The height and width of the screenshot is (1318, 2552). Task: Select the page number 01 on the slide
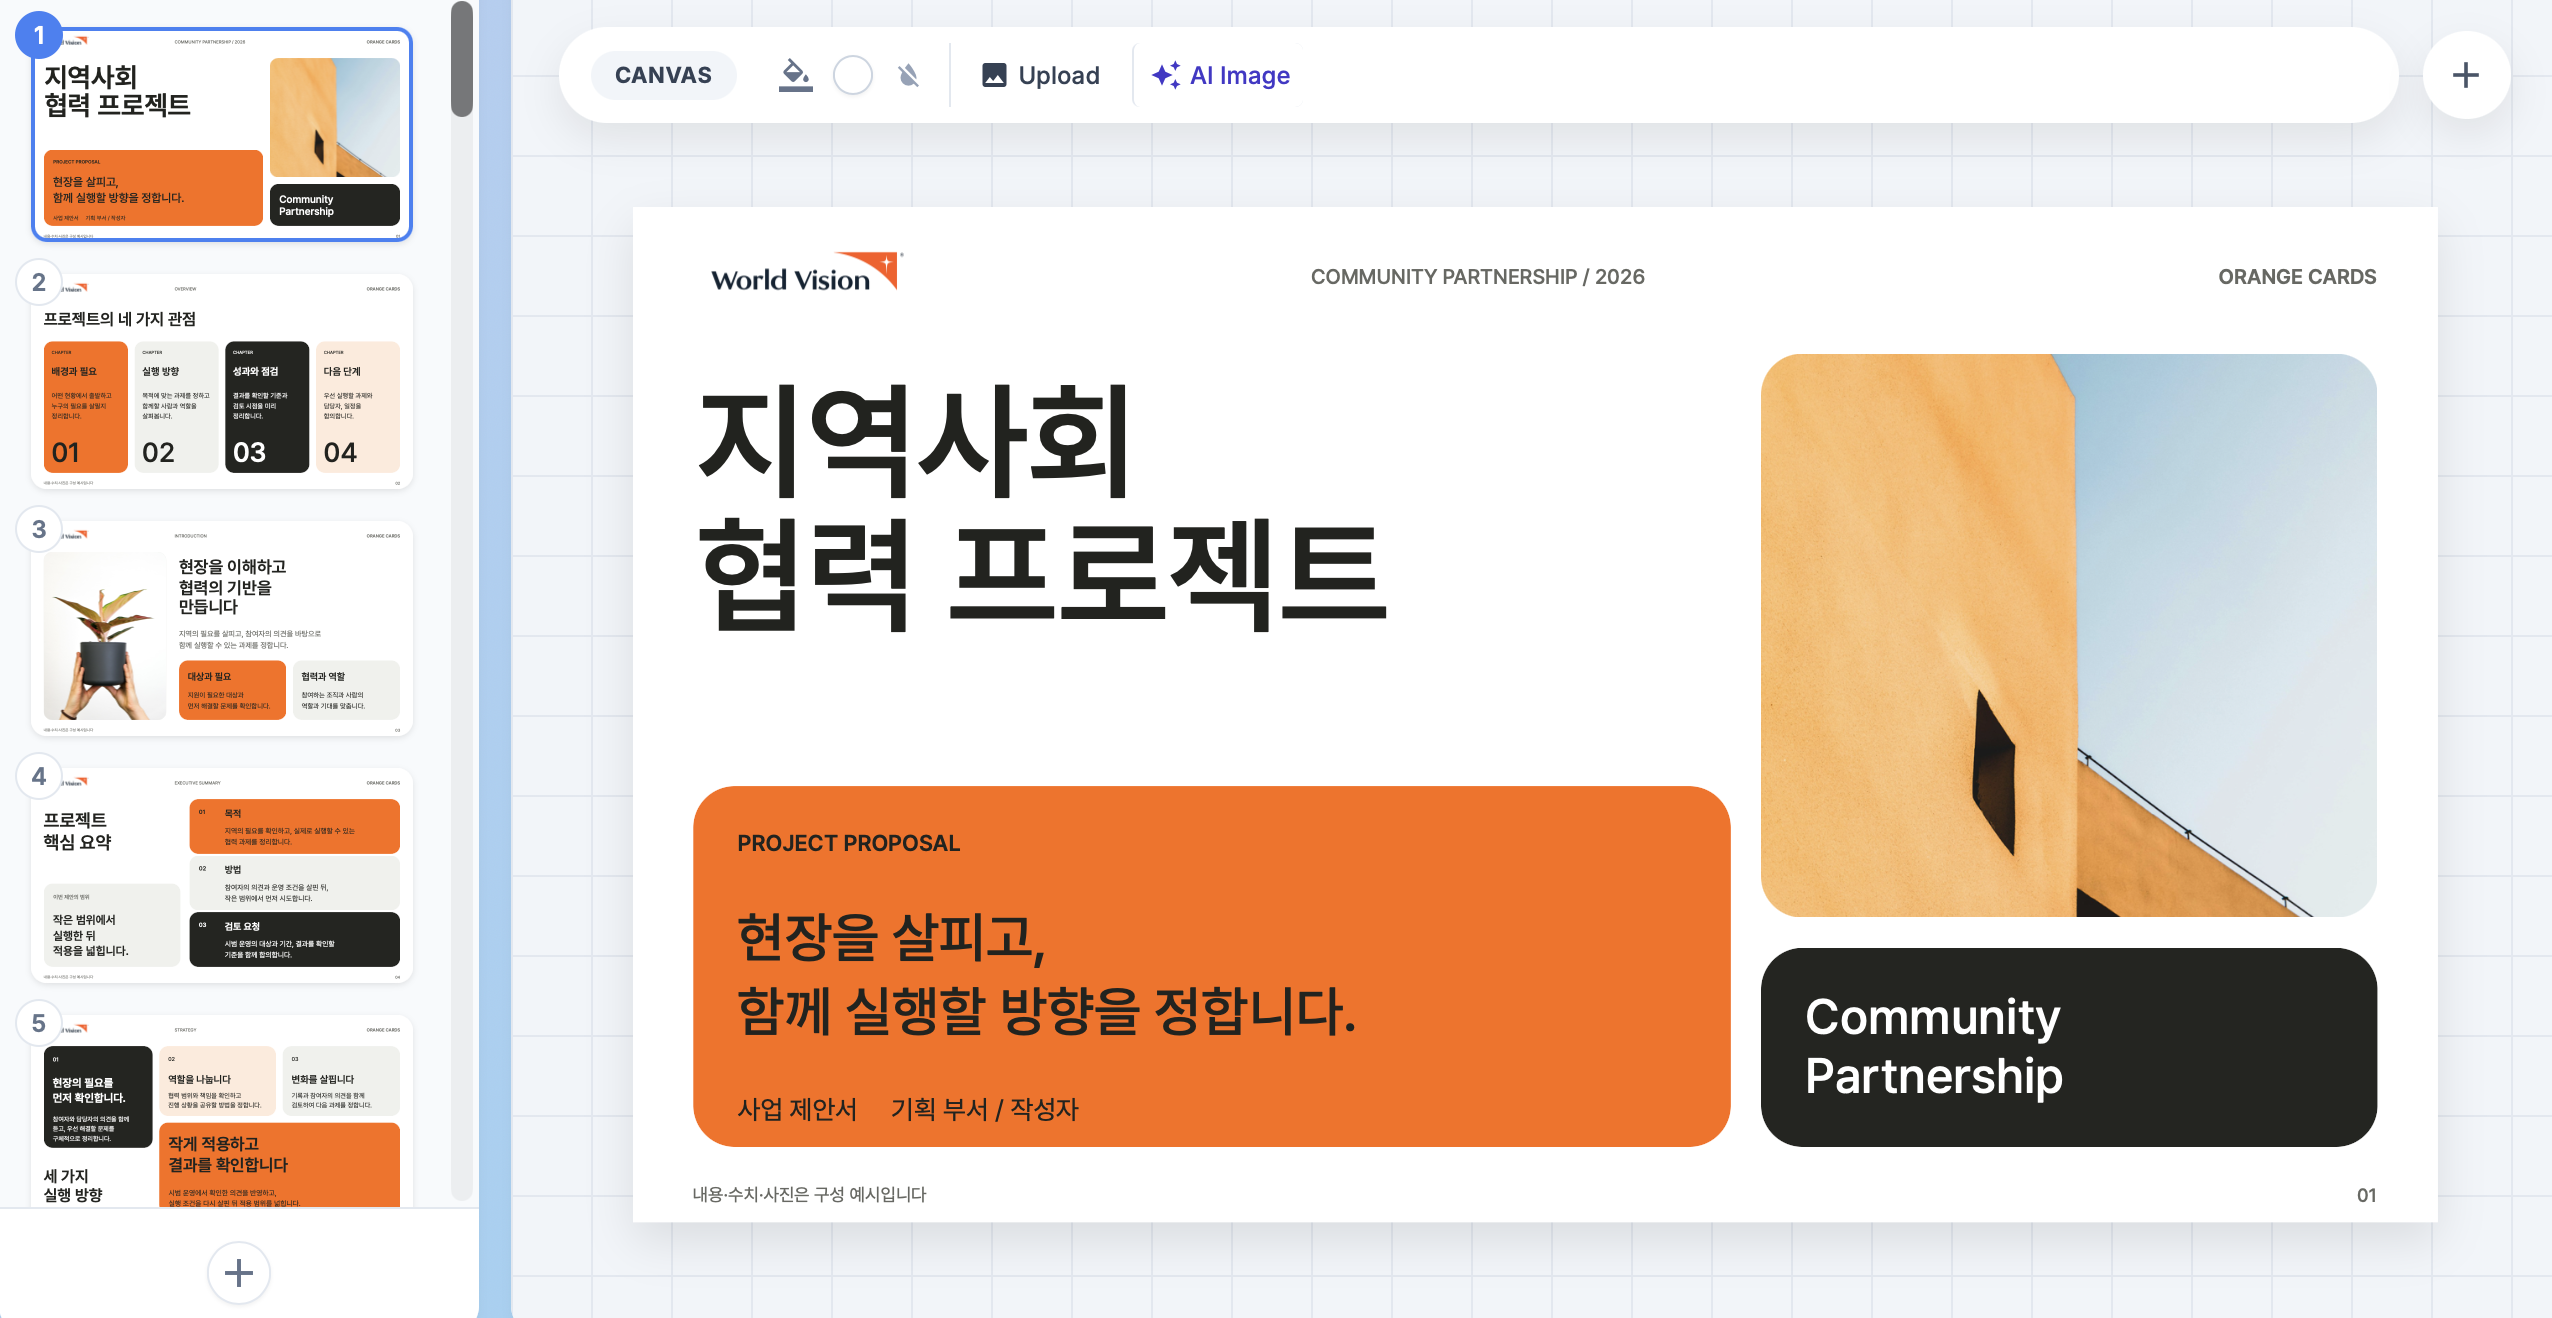[x=2366, y=1195]
